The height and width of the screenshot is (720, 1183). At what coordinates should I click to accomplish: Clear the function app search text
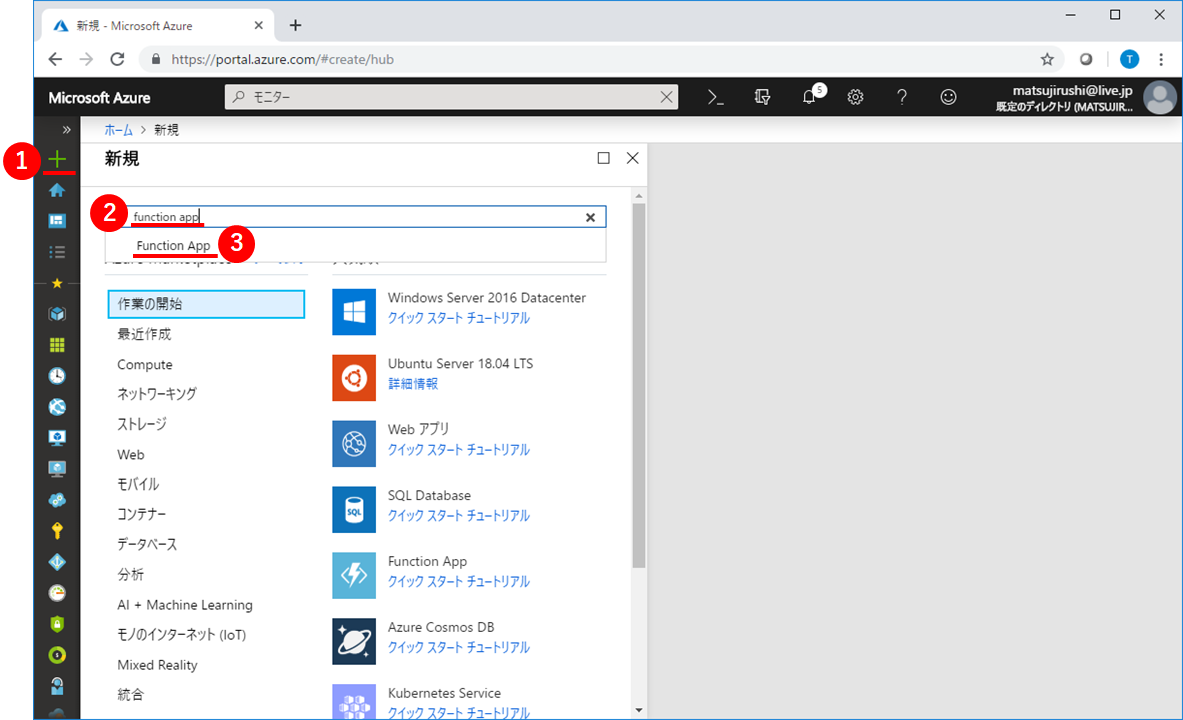click(590, 217)
